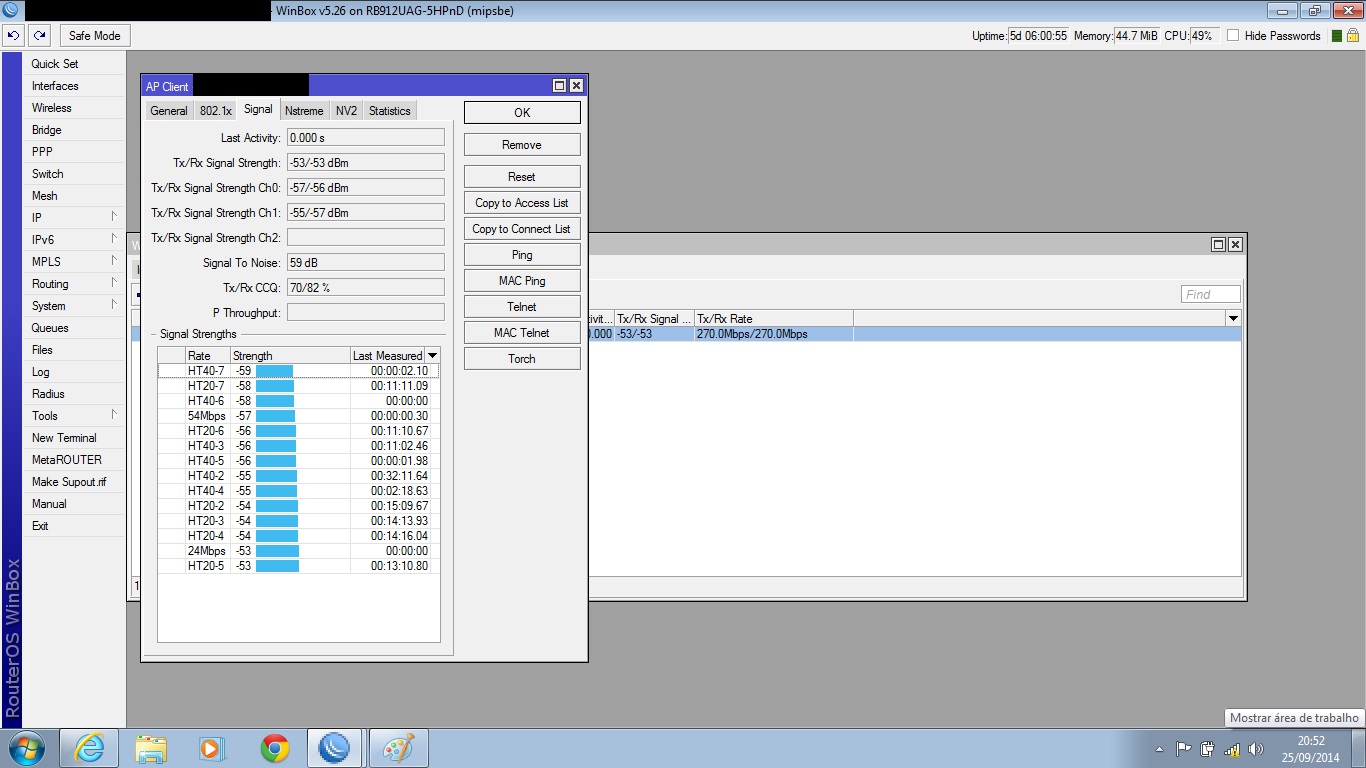The width and height of the screenshot is (1366, 768).
Task: Click the Signal To Noise field
Action: tap(366, 262)
